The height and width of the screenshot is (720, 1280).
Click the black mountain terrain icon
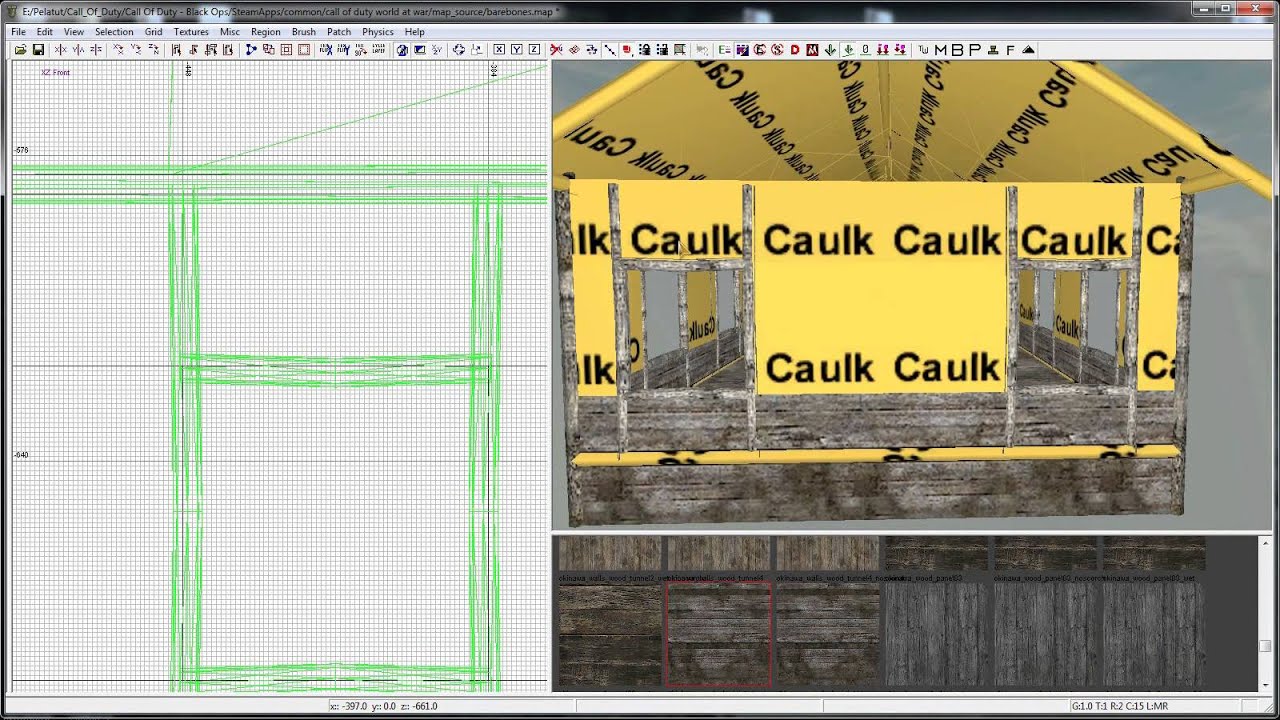pos(1027,49)
